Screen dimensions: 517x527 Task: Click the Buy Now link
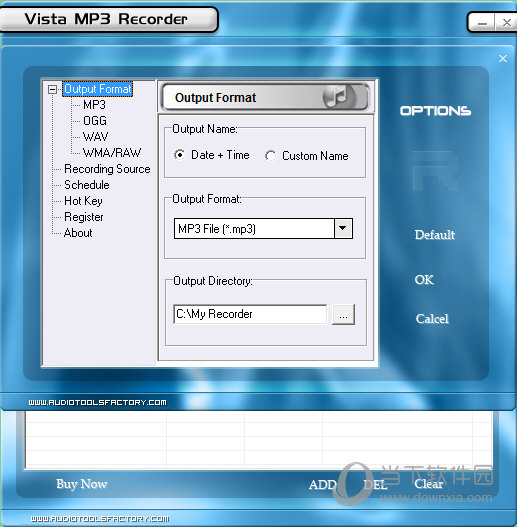pos(82,484)
